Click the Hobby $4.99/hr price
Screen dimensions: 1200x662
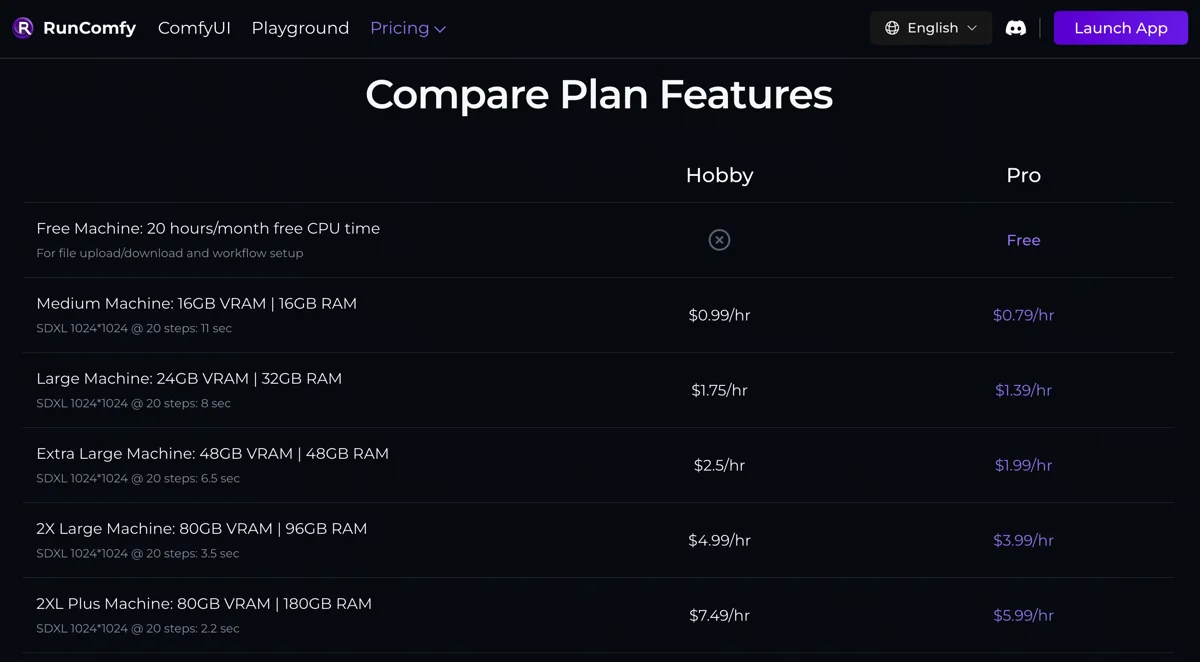pos(719,540)
